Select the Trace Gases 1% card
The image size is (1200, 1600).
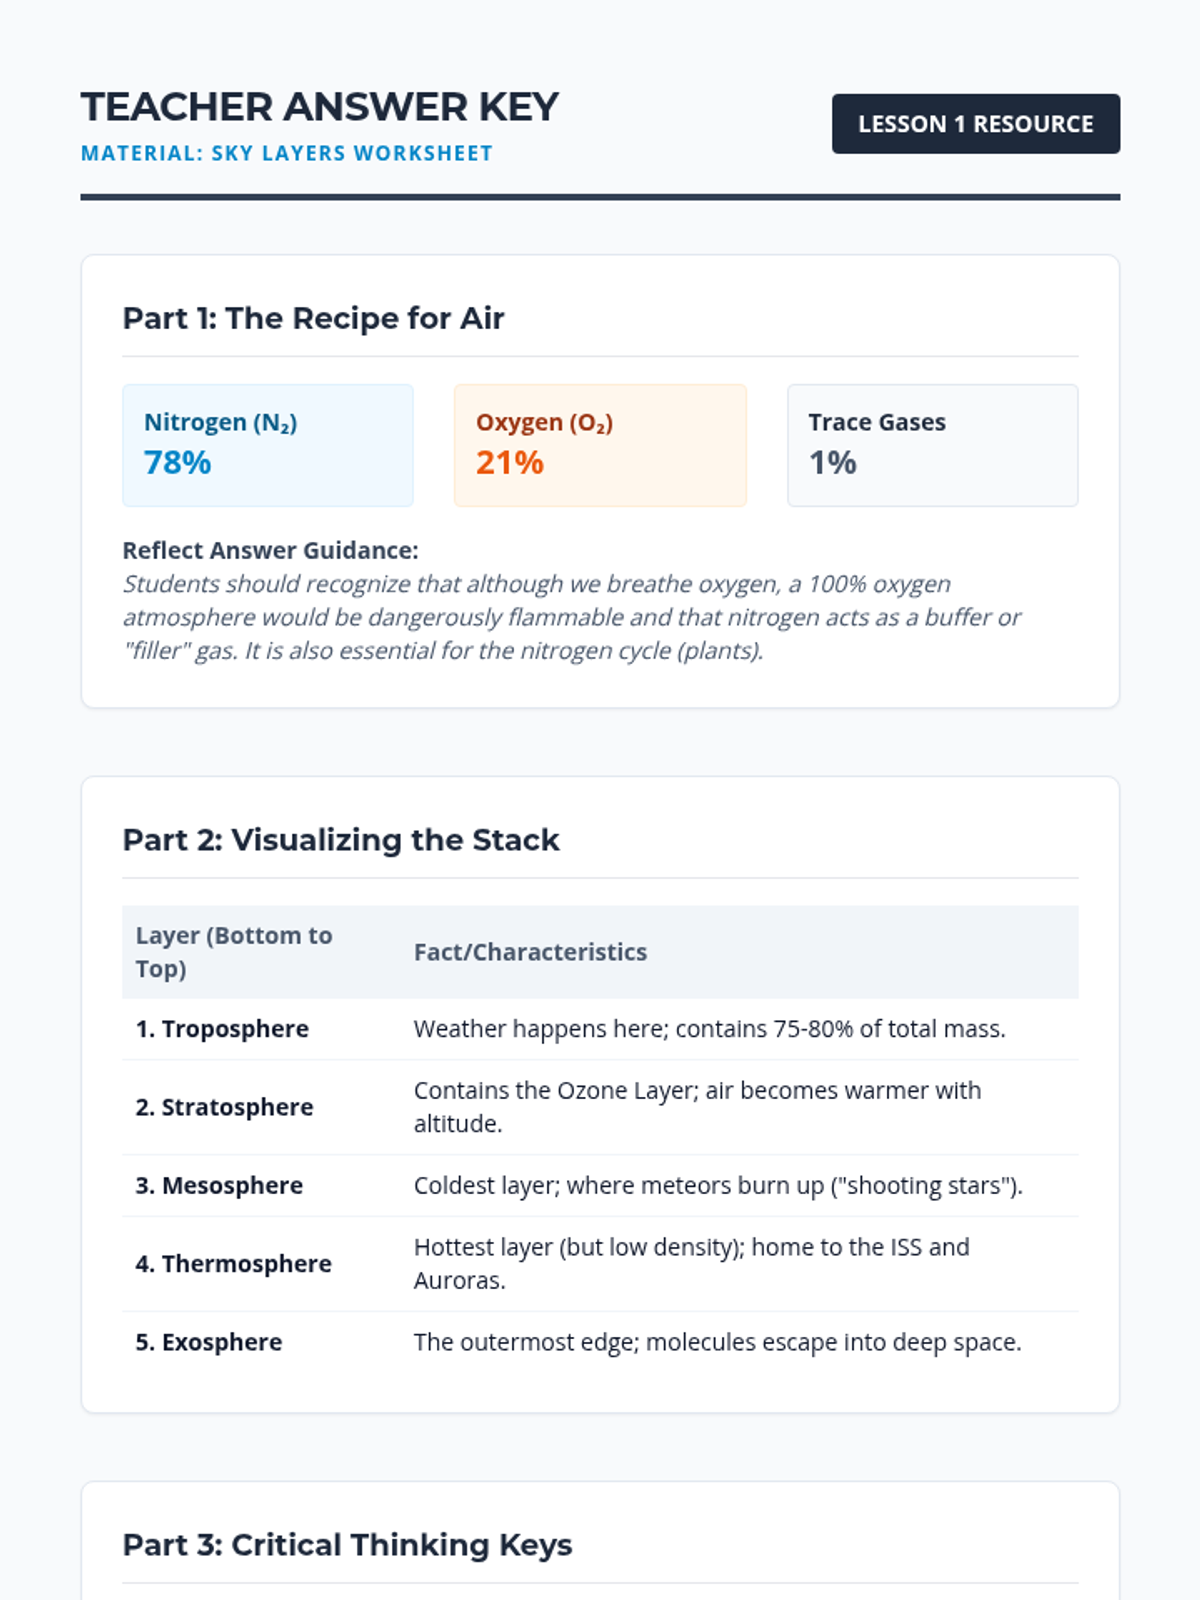point(932,445)
